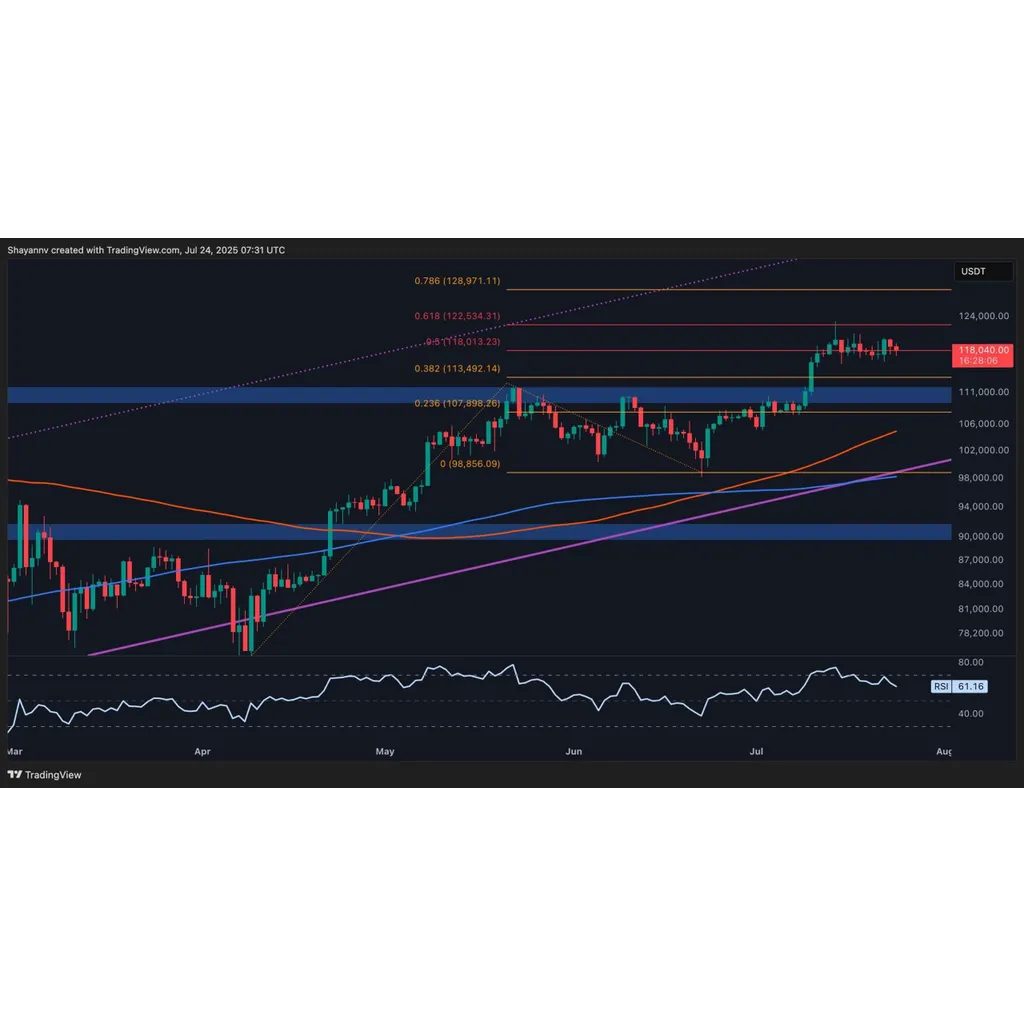The image size is (1024, 1024).
Task: Click the 94,000.00 price axis label
Action: [x=981, y=507]
